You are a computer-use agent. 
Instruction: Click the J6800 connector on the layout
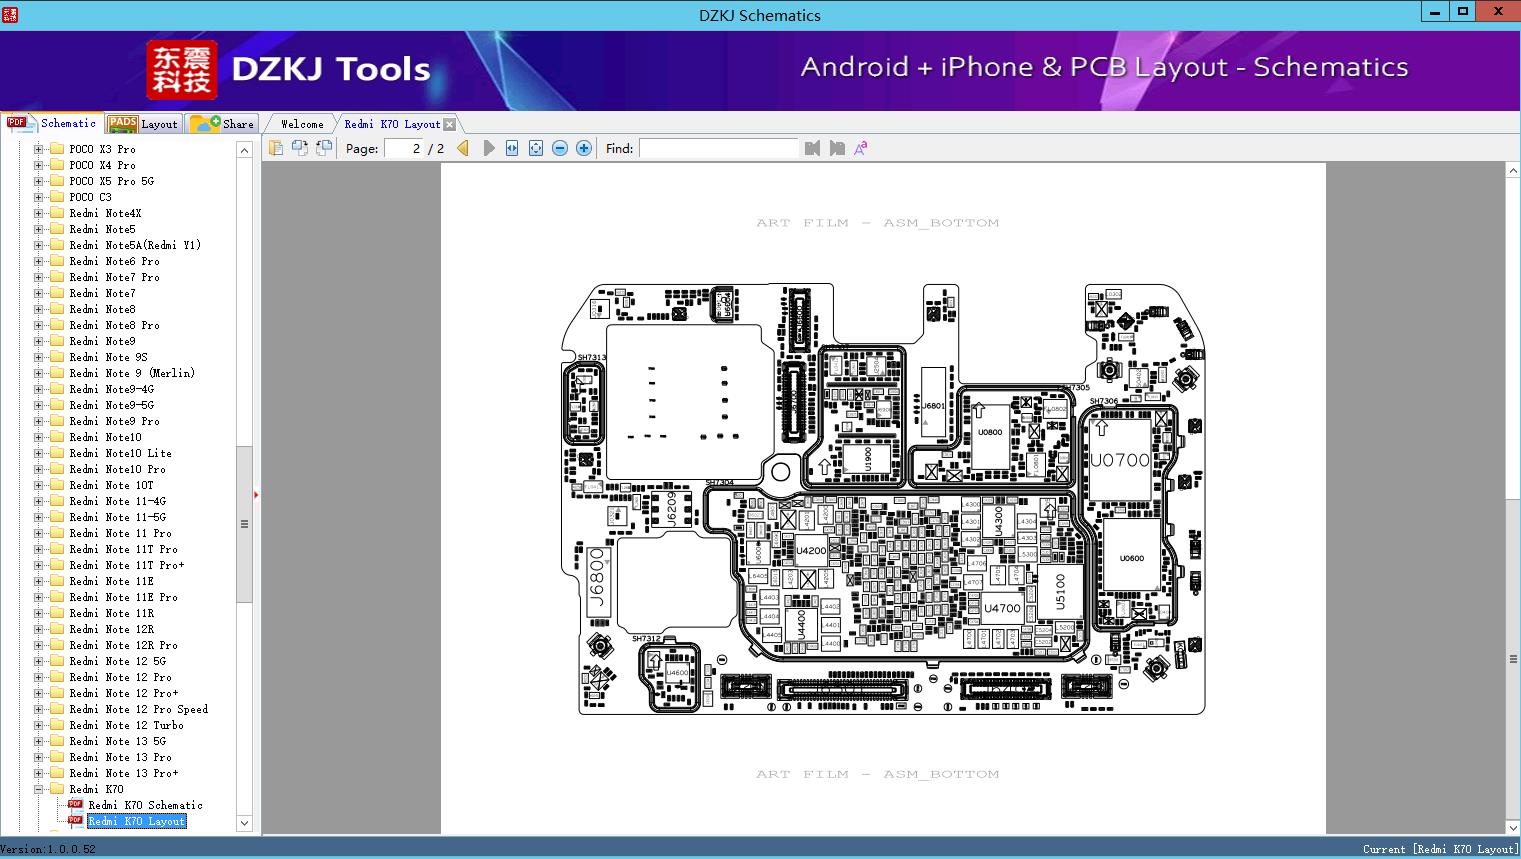(x=598, y=582)
